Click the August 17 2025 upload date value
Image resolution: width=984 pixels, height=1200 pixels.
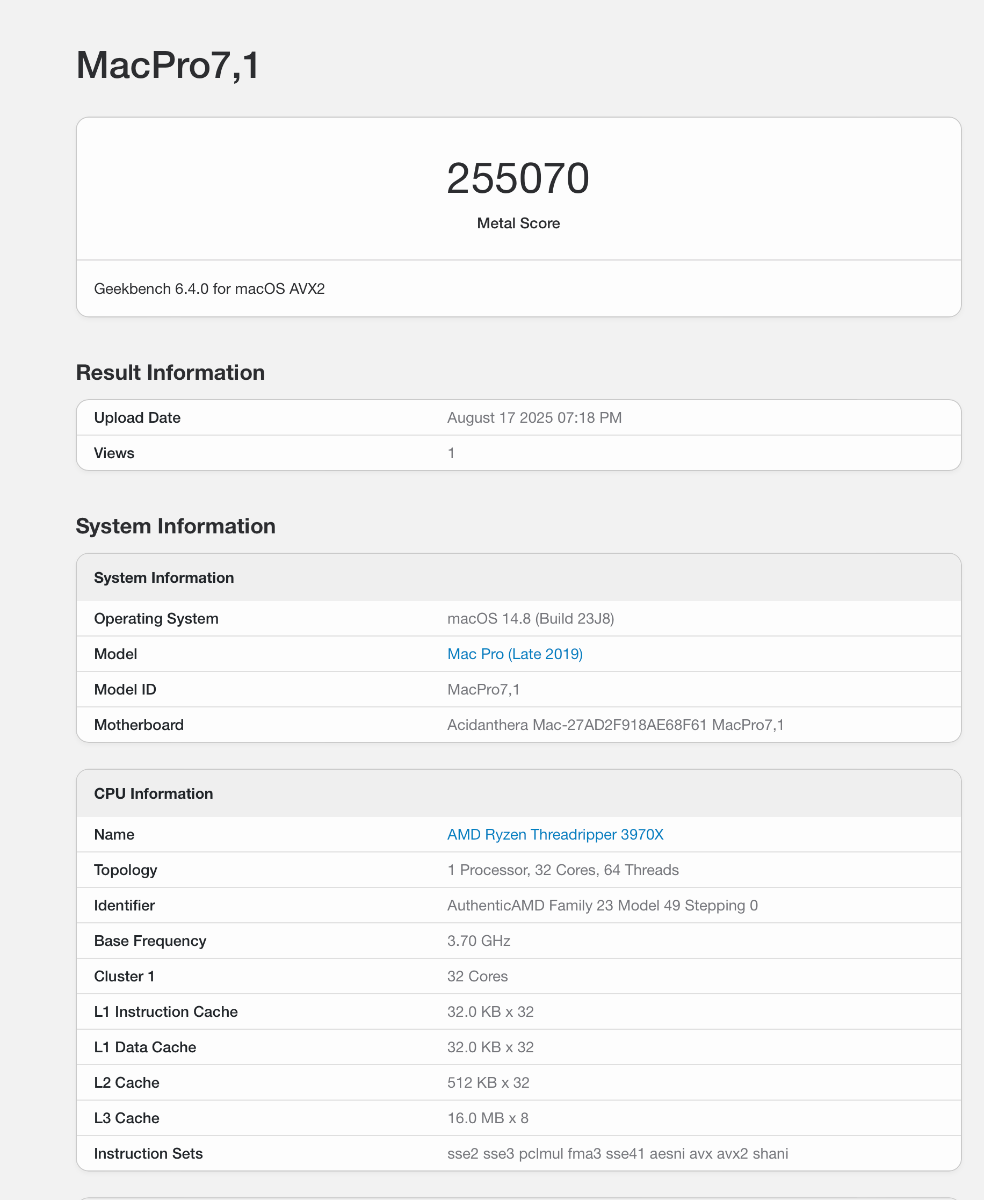(x=534, y=418)
